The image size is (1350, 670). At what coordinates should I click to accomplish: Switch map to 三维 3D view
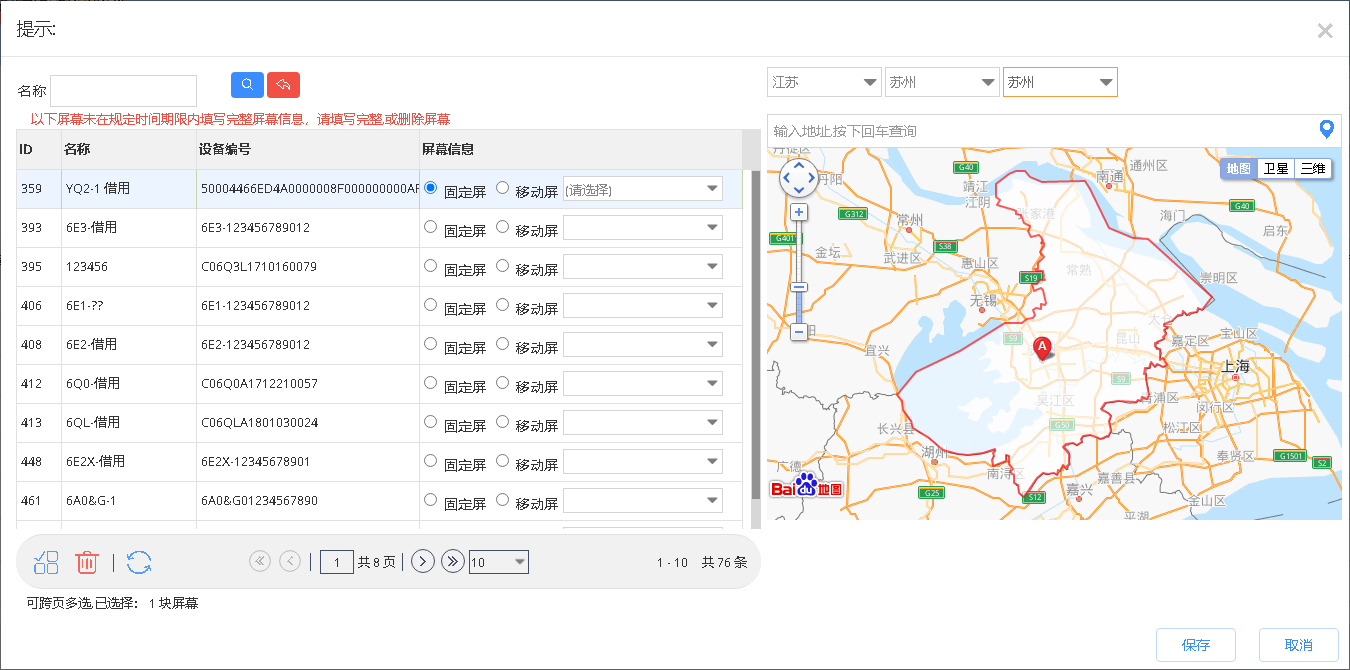(x=1313, y=169)
